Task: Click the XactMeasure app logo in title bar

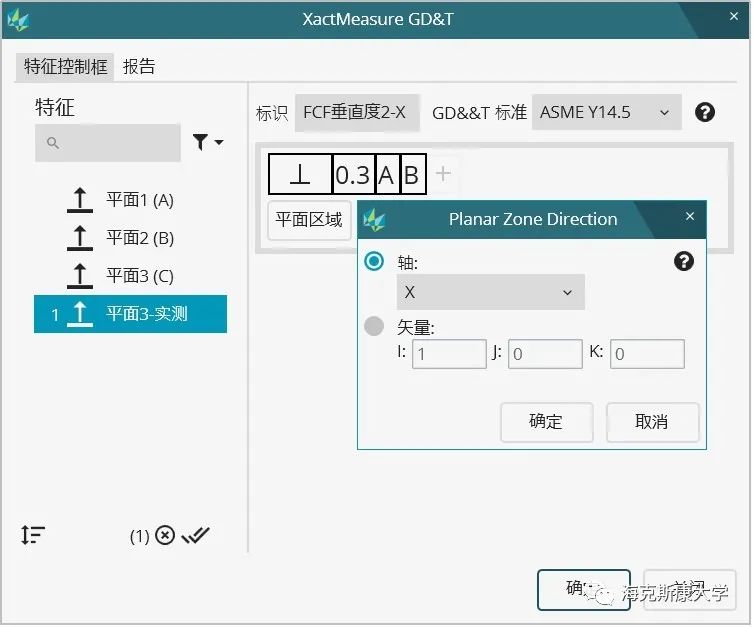Action: 18,20
